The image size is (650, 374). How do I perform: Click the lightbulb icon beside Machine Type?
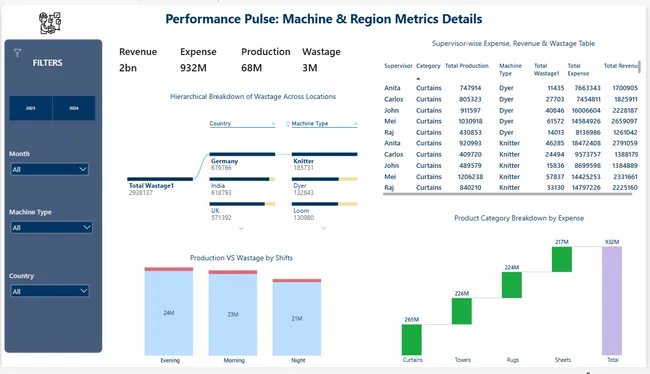point(288,124)
